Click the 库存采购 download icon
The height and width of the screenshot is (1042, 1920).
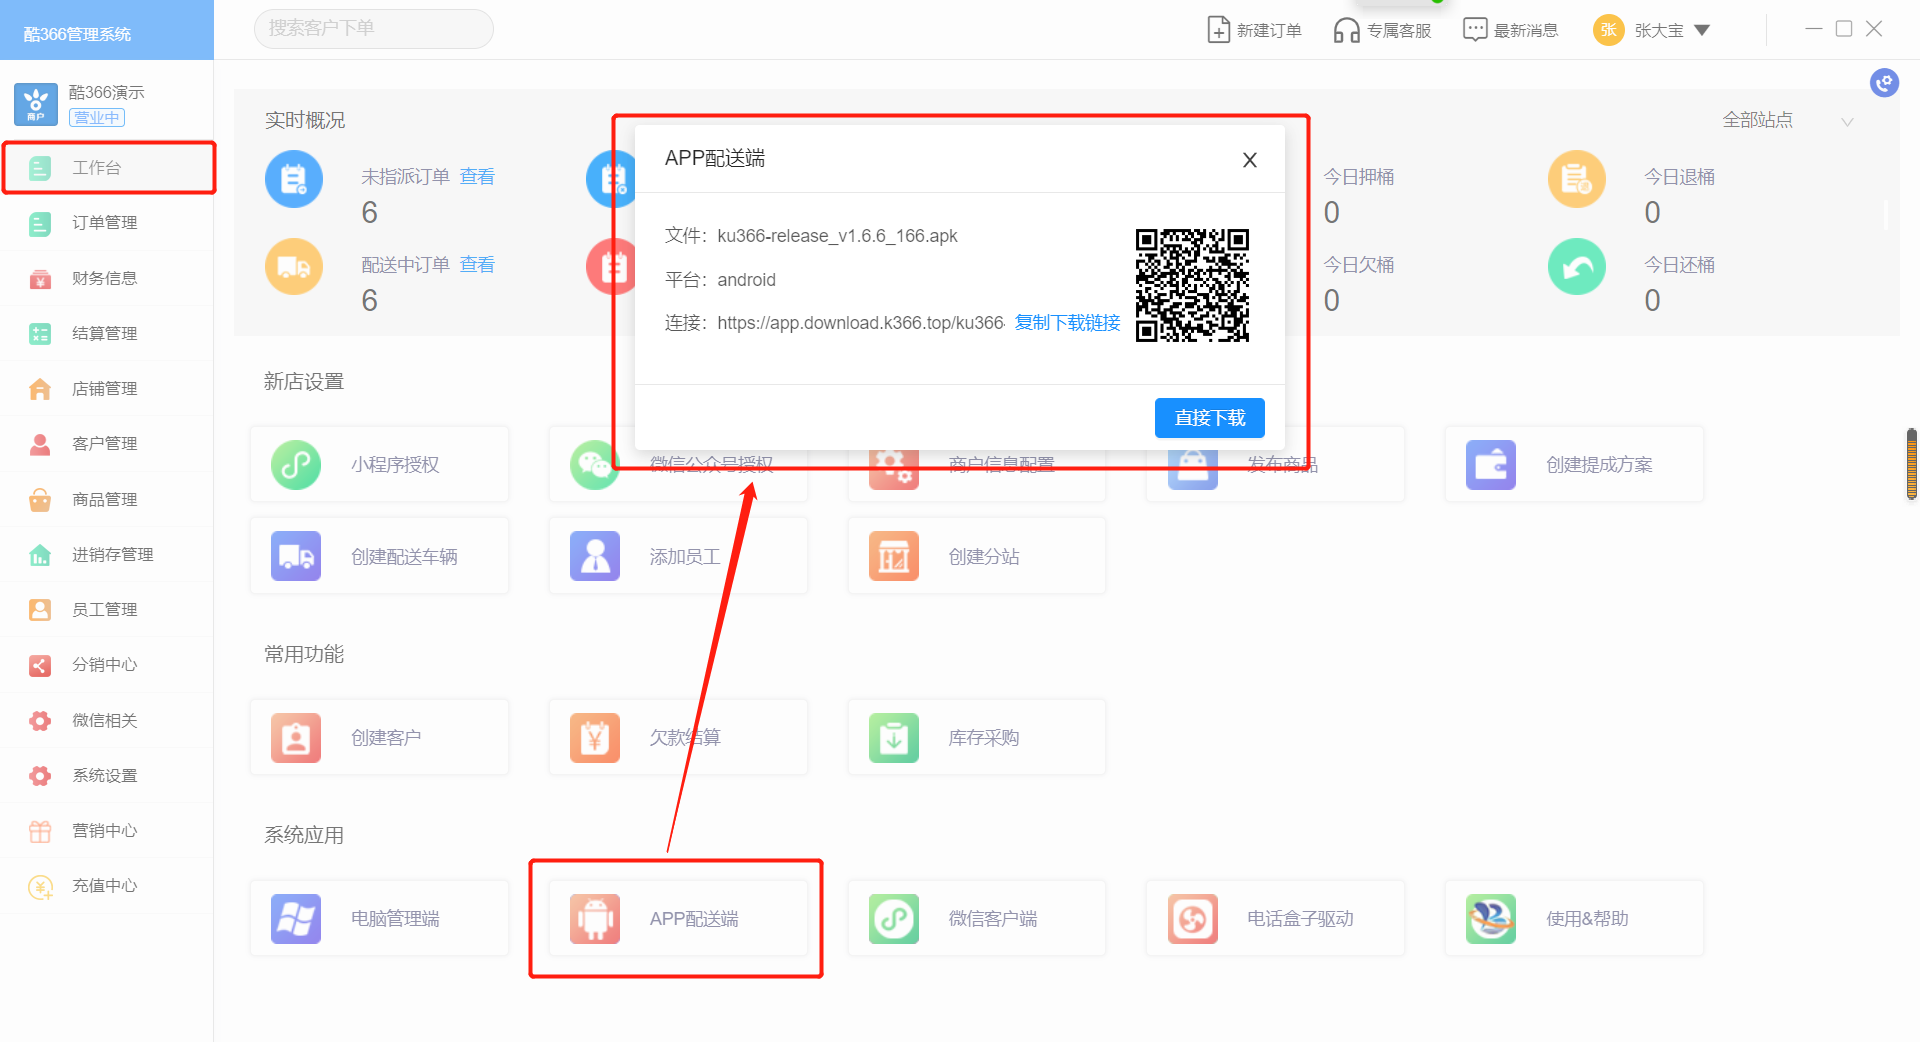click(893, 737)
